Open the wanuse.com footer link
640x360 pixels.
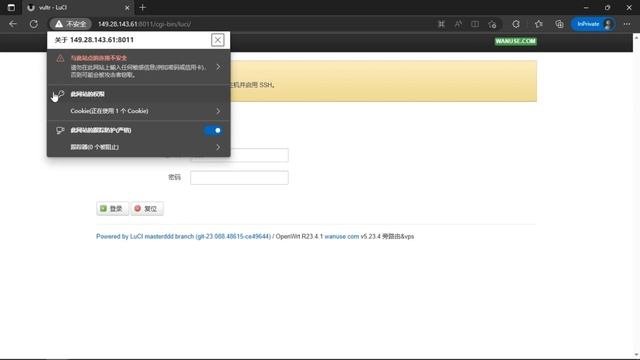coord(342,236)
